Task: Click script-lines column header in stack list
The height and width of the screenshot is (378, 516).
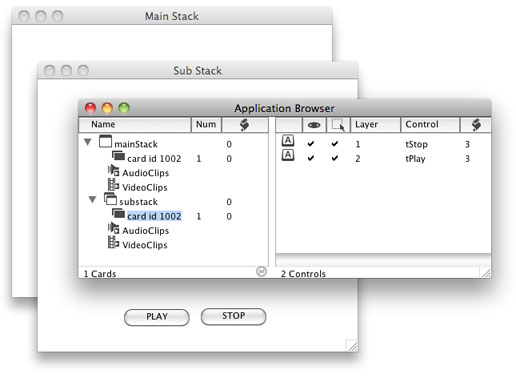Action: 245,125
